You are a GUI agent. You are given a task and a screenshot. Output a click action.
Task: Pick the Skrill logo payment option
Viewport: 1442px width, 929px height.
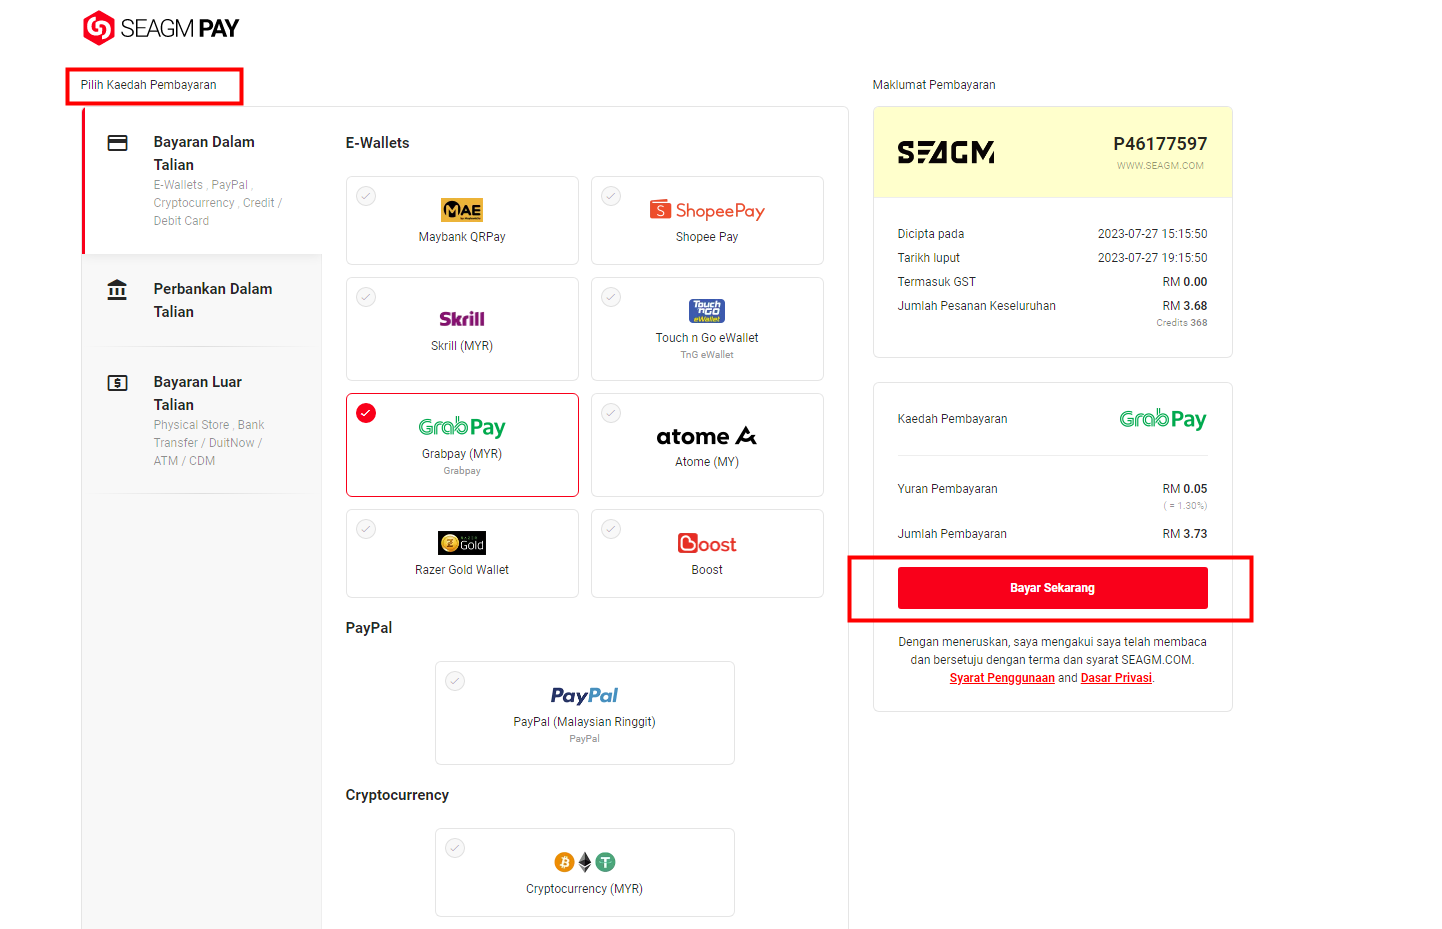[x=462, y=319]
